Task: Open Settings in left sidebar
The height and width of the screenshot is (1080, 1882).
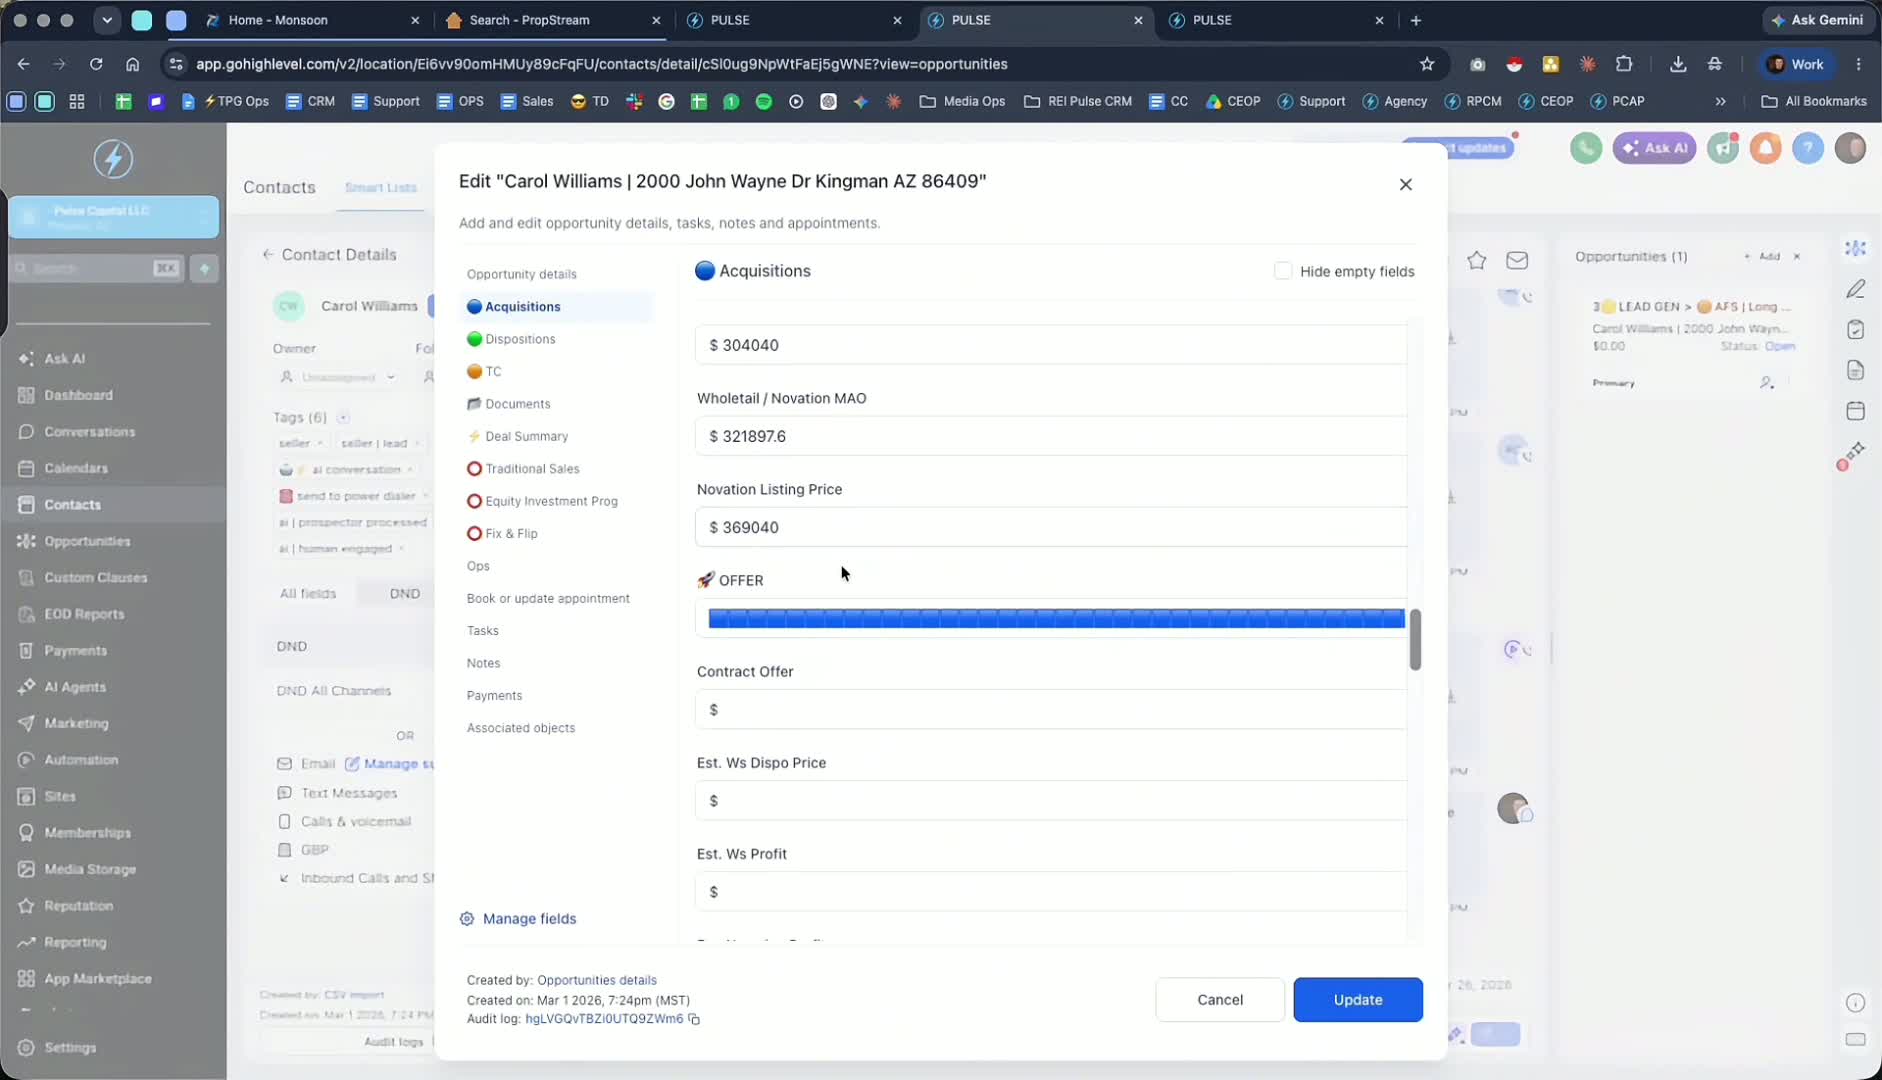Action: tap(70, 1048)
